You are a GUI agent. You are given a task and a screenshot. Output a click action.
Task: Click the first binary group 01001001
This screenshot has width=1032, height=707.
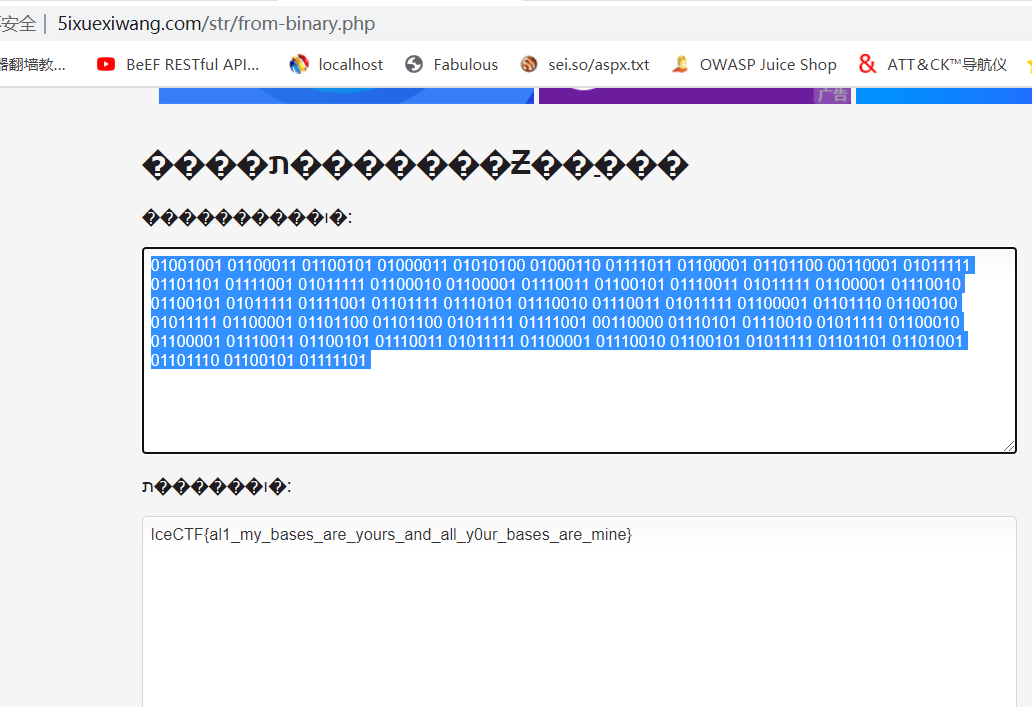click(x=187, y=265)
